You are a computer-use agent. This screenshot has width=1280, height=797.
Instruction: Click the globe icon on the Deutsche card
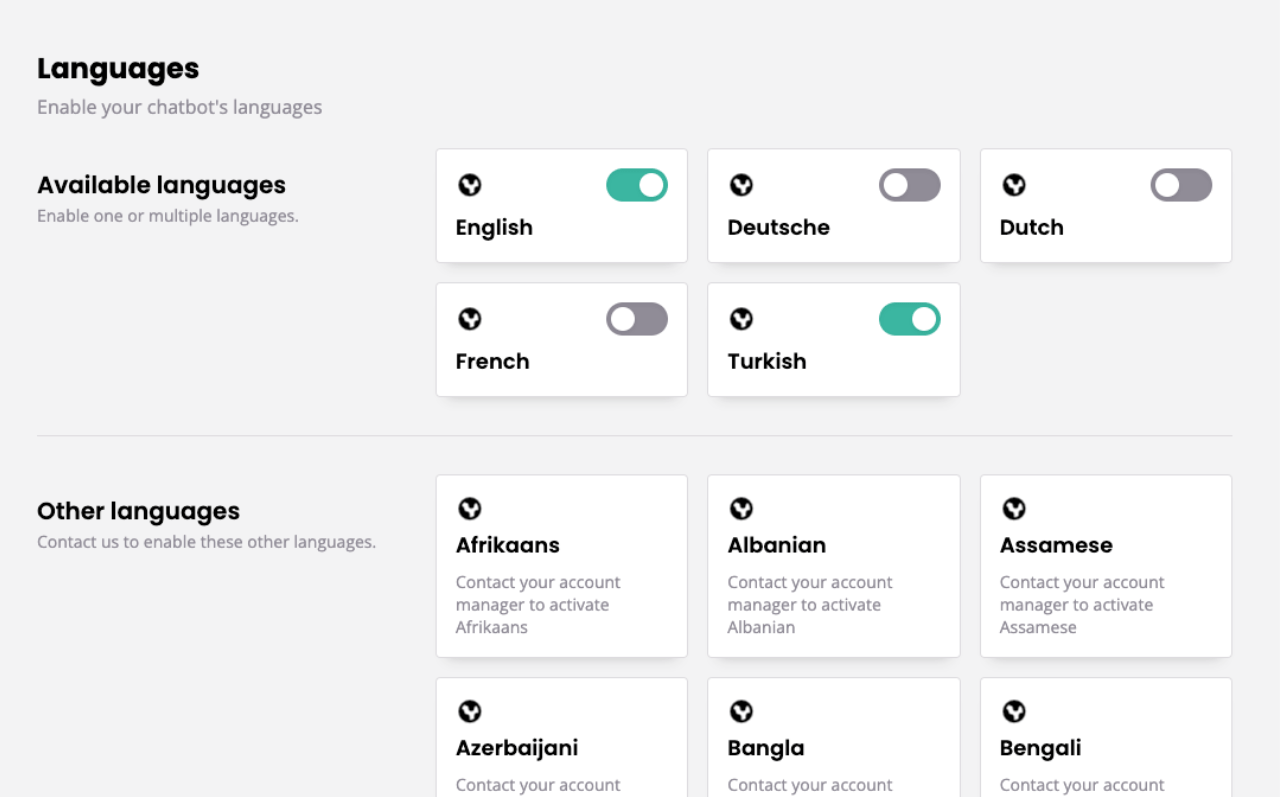741,185
